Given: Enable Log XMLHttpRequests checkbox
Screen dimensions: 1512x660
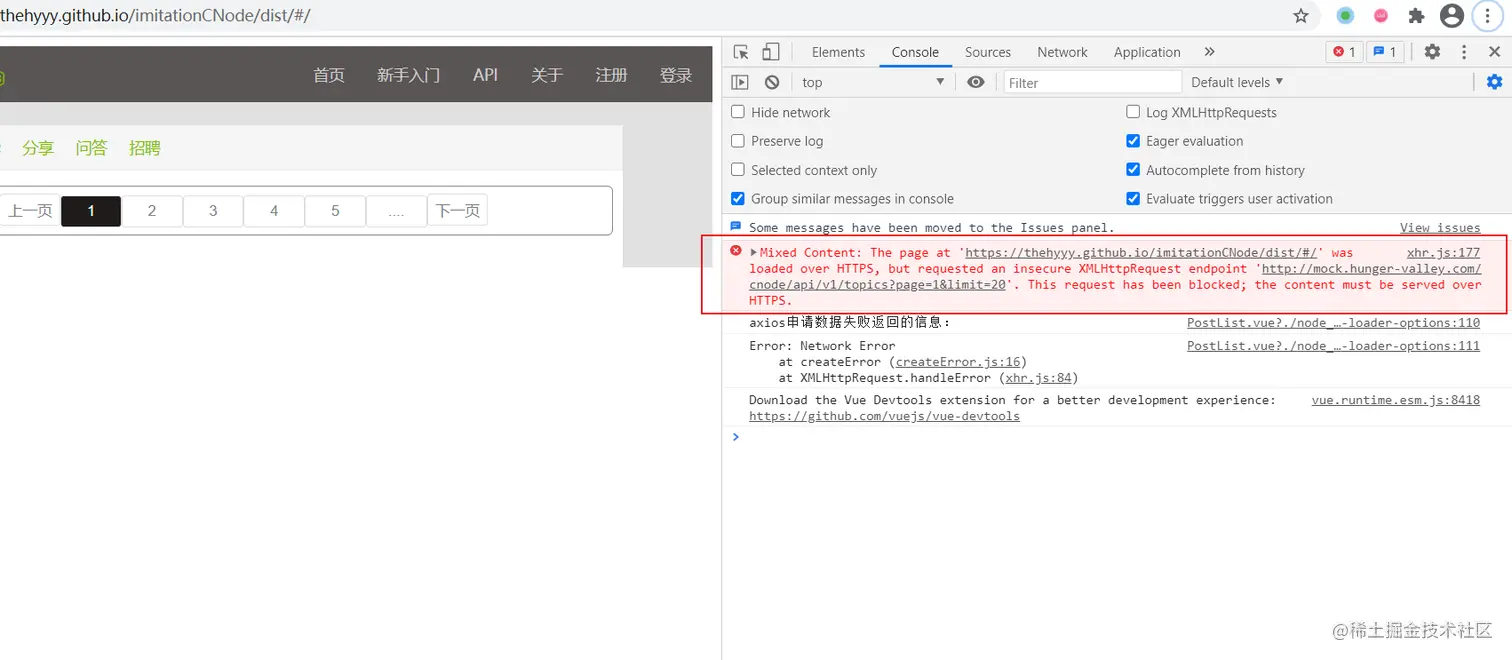Looking at the screenshot, I should 1133,112.
